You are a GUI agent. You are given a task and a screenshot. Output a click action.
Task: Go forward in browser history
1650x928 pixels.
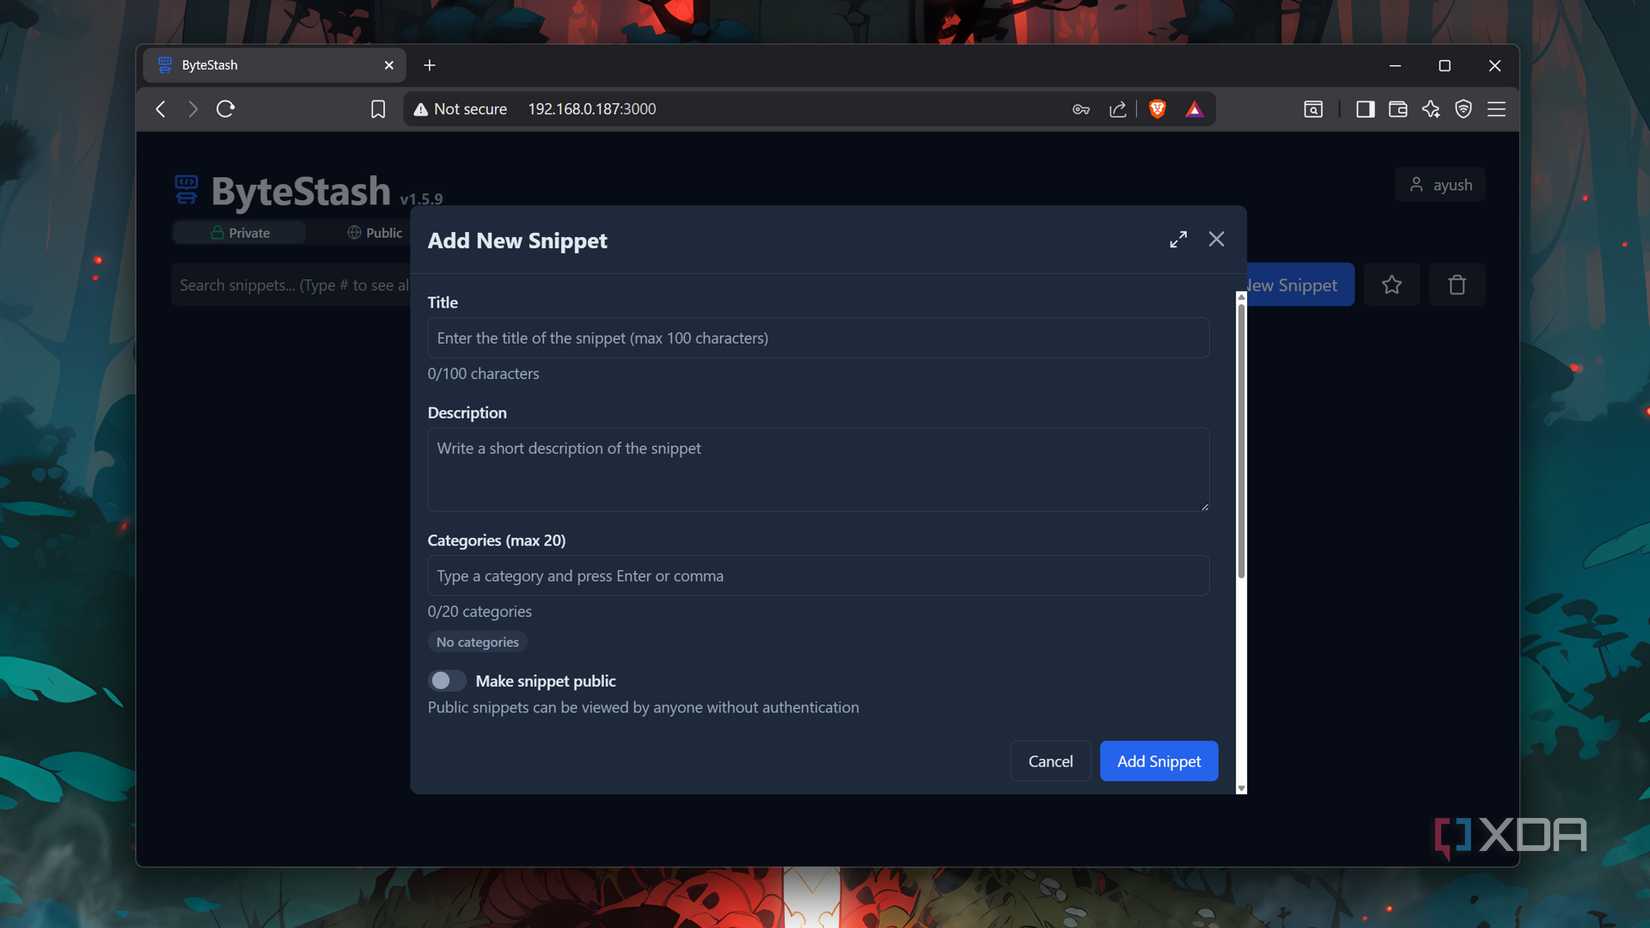(193, 109)
